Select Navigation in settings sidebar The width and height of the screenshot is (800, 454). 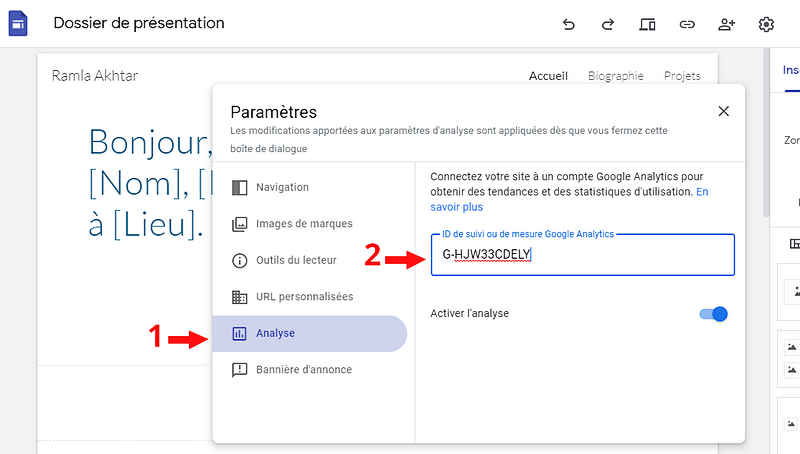(282, 187)
